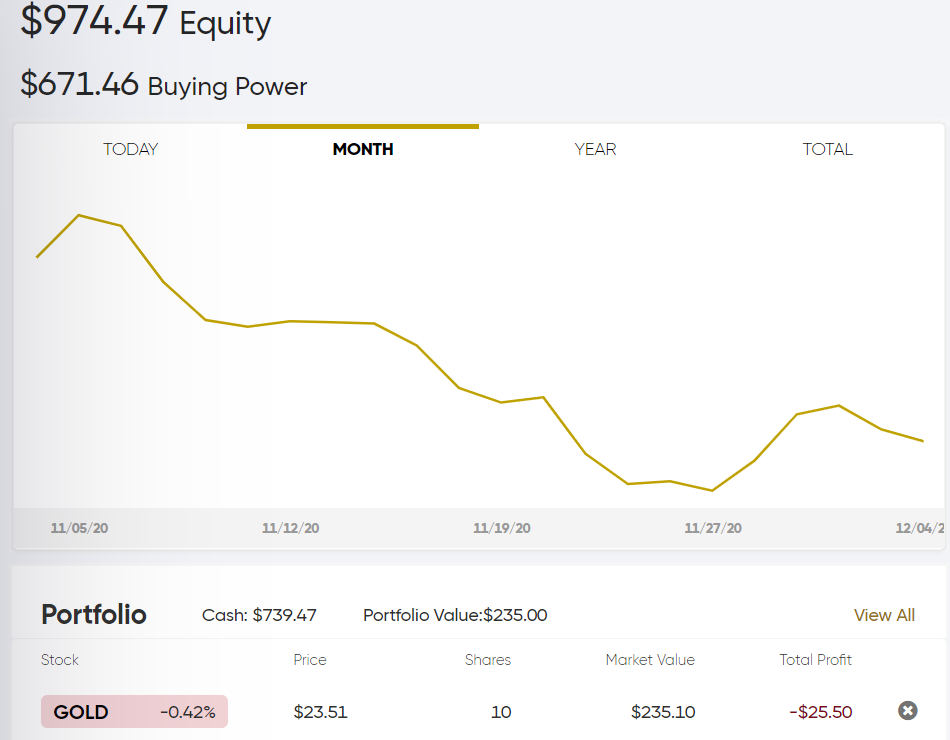The image size is (950, 740).
Task: Click the 11/27/20 date marker
Action: pyautogui.click(x=712, y=528)
